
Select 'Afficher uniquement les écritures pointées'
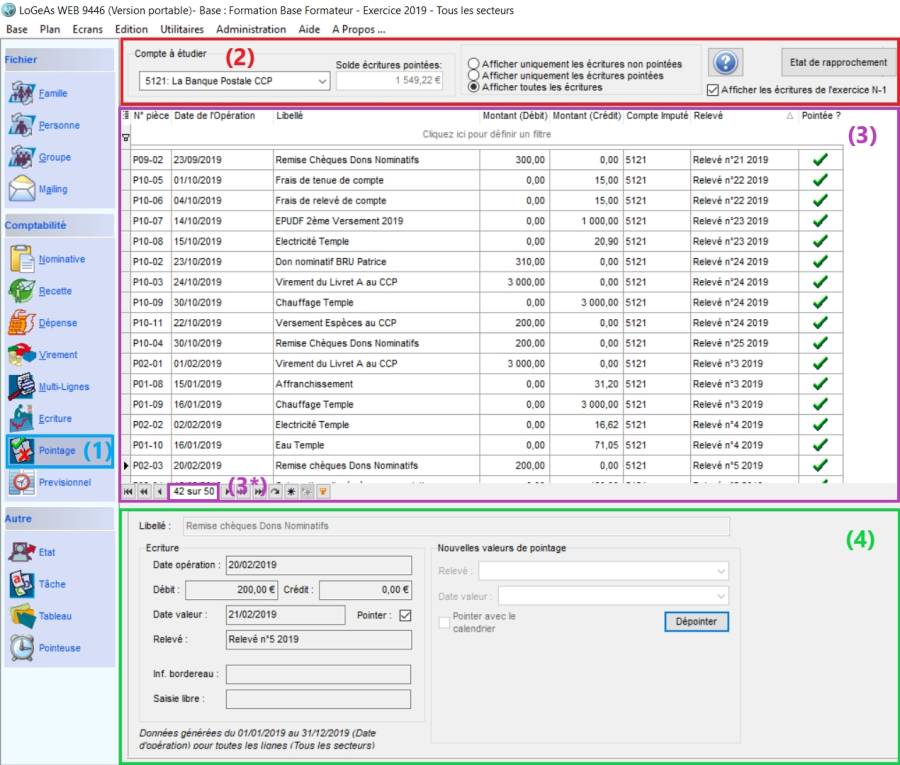pos(474,75)
